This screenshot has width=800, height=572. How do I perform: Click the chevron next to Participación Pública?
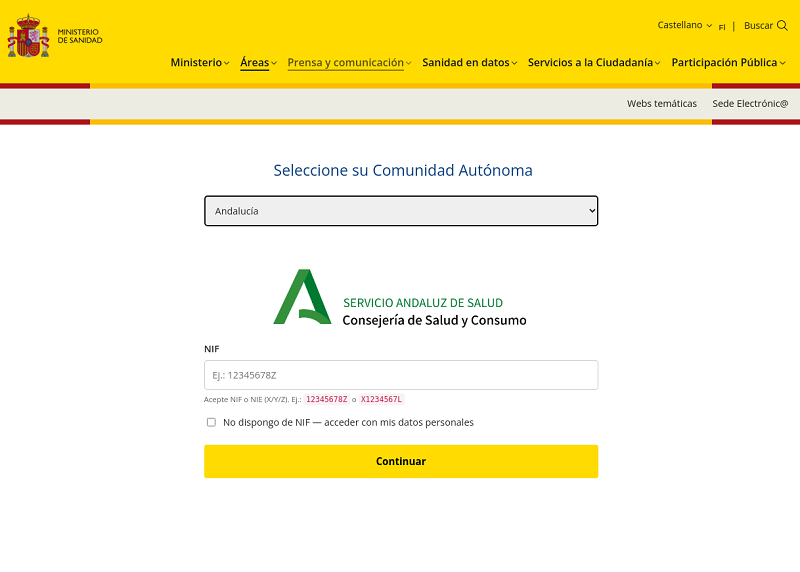click(782, 63)
